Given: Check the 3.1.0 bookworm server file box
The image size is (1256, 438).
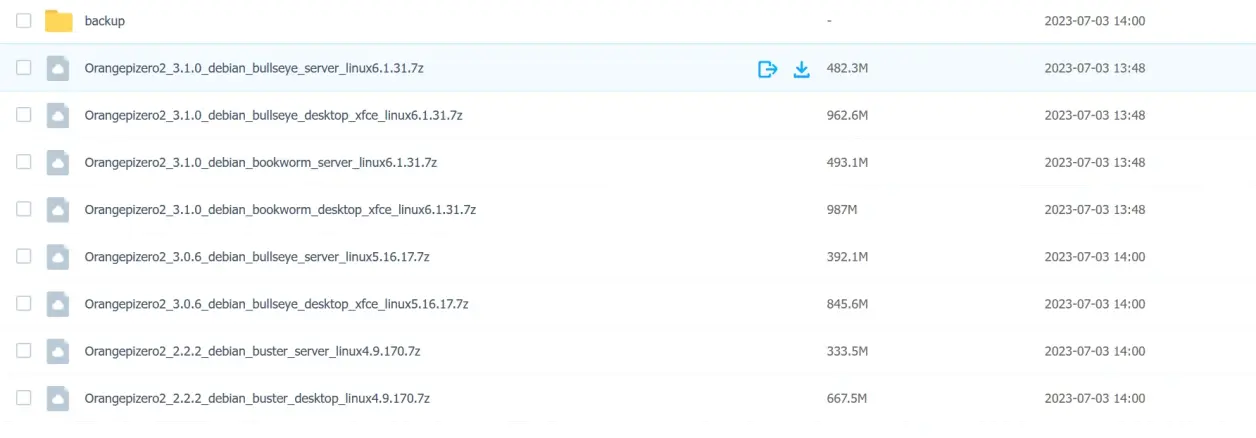Looking at the screenshot, I should [x=24, y=162].
